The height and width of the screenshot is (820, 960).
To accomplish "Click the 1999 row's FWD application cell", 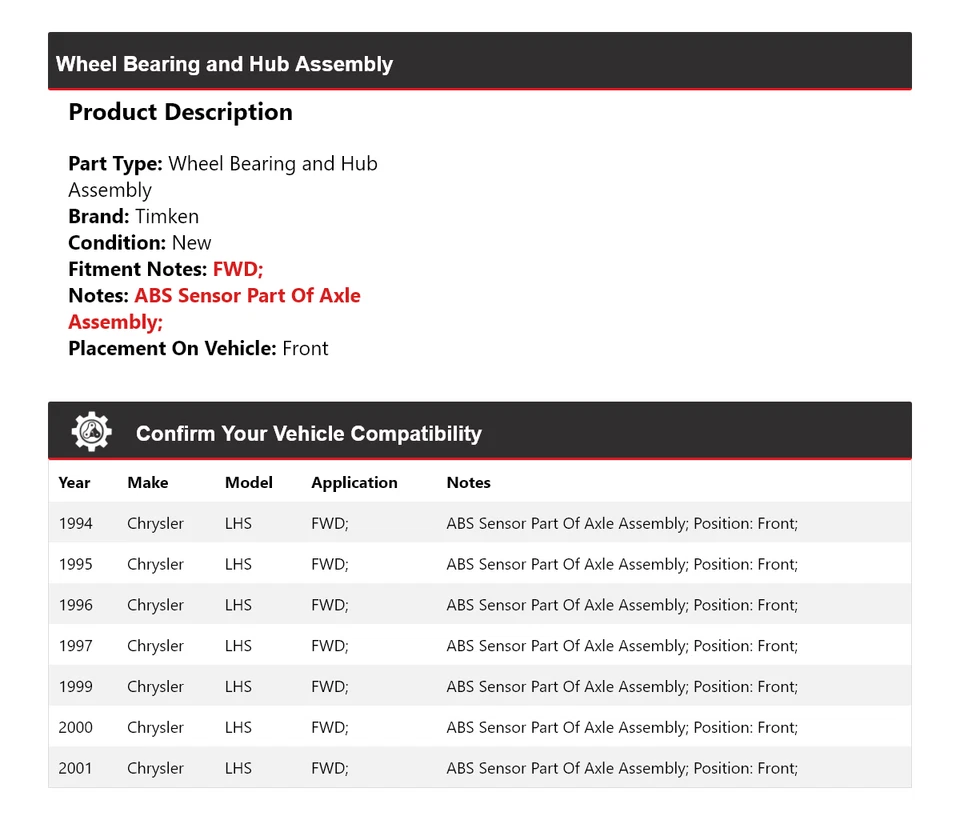I will pyautogui.click(x=329, y=687).
